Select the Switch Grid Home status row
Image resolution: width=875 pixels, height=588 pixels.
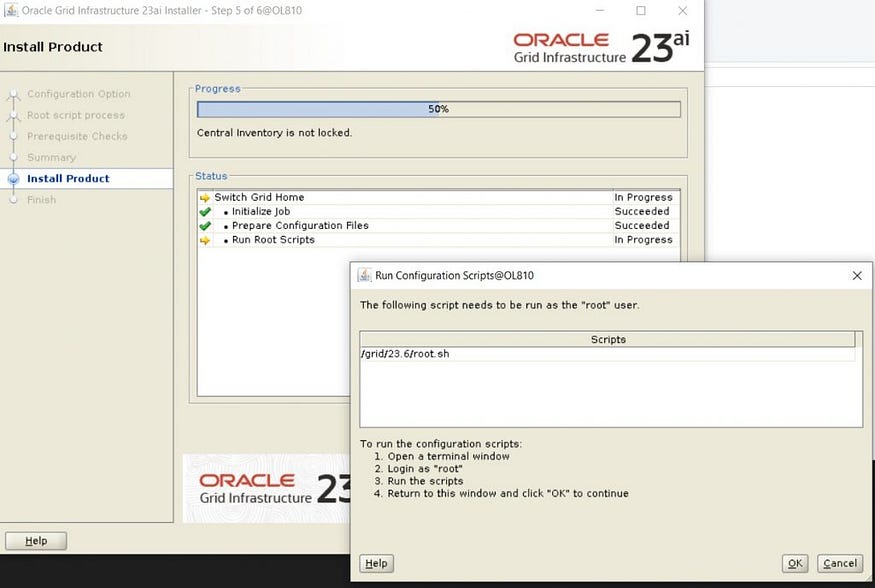pyautogui.click(x=439, y=197)
